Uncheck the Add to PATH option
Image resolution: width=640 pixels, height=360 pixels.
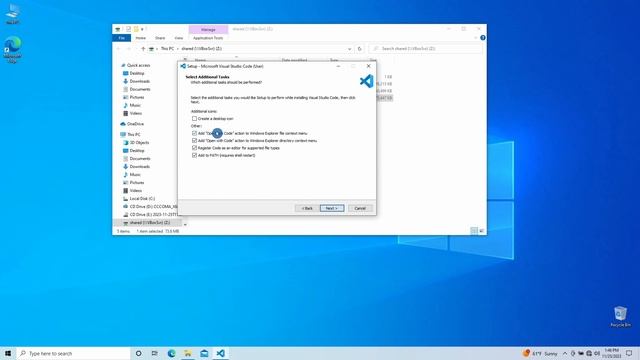click(x=194, y=155)
